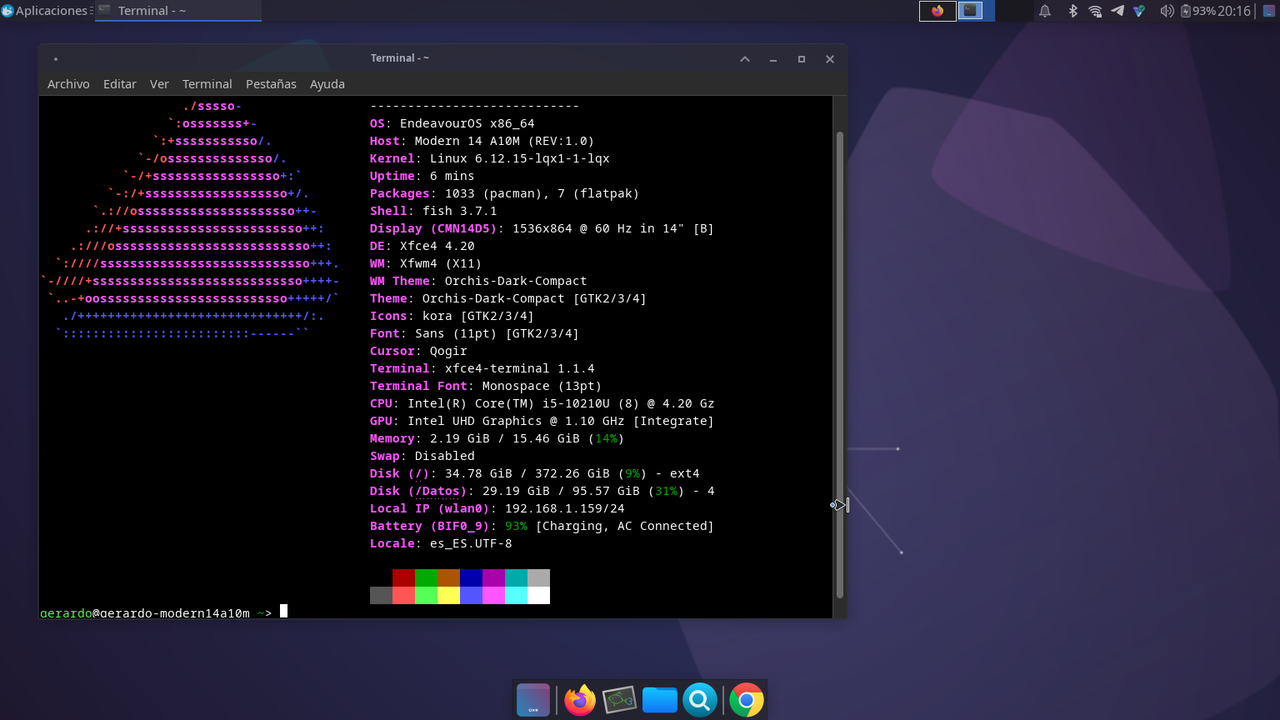Screen dimensions: 1280x720
Task: Click the 'Terminal Font: Monospace (13pt)' line
Action: [x=486, y=386]
